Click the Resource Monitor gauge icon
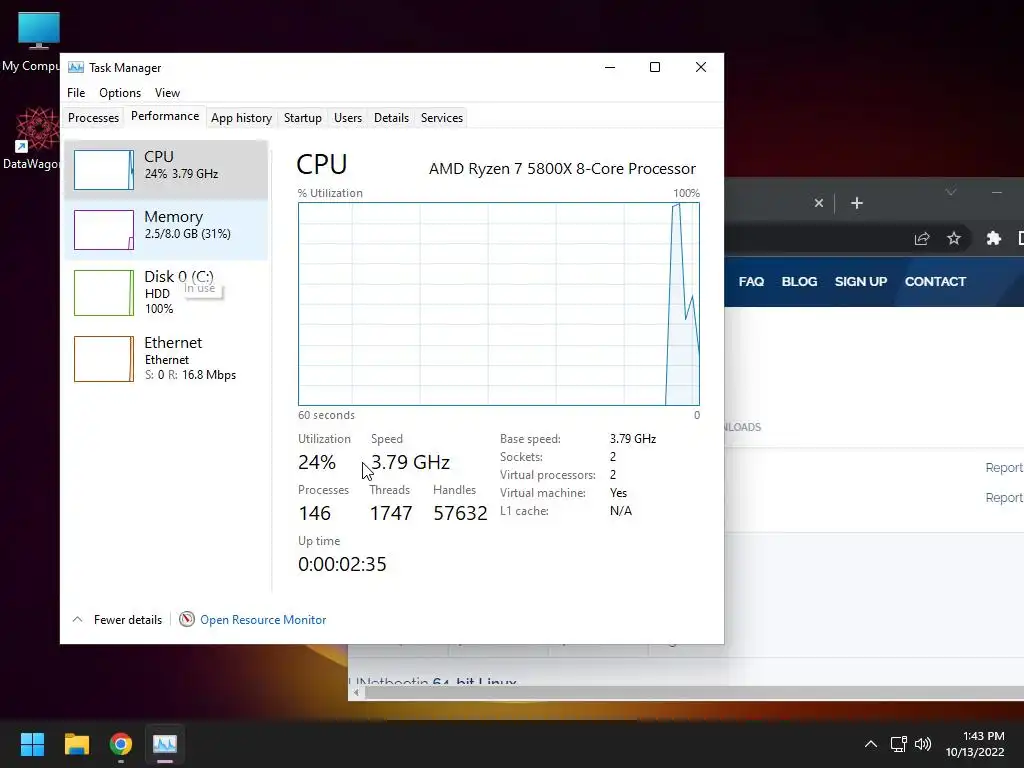Image resolution: width=1024 pixels, height=768 pixels. [x=187, y=619]
